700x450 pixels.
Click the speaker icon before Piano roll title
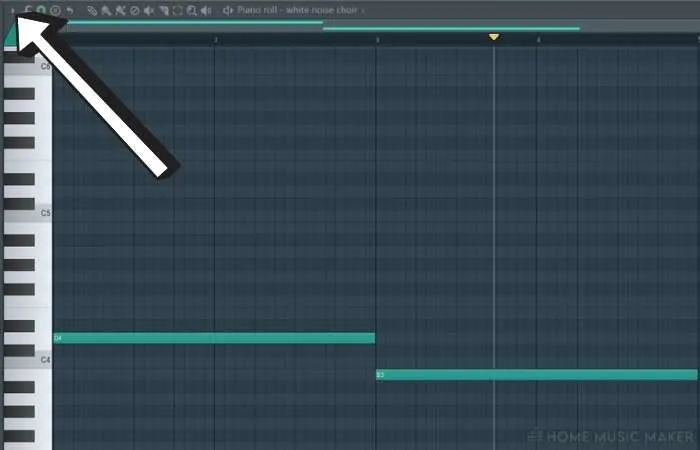point(228,10)
